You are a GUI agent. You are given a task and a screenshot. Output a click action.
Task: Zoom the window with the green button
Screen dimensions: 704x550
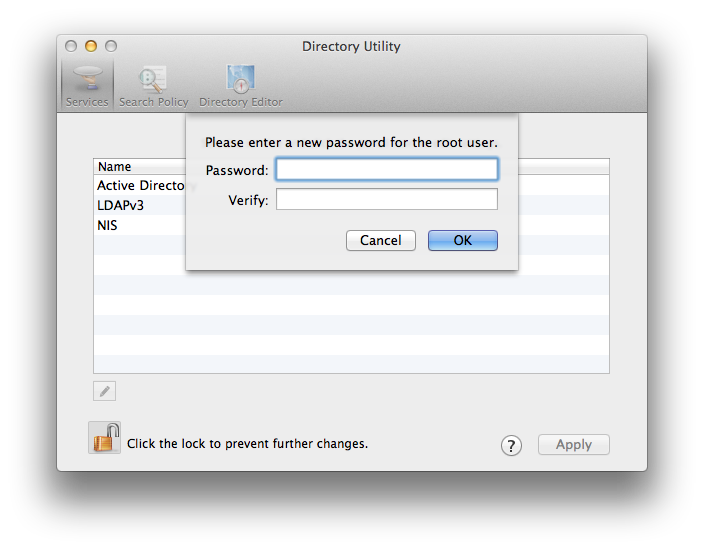[x=111, y=46]
